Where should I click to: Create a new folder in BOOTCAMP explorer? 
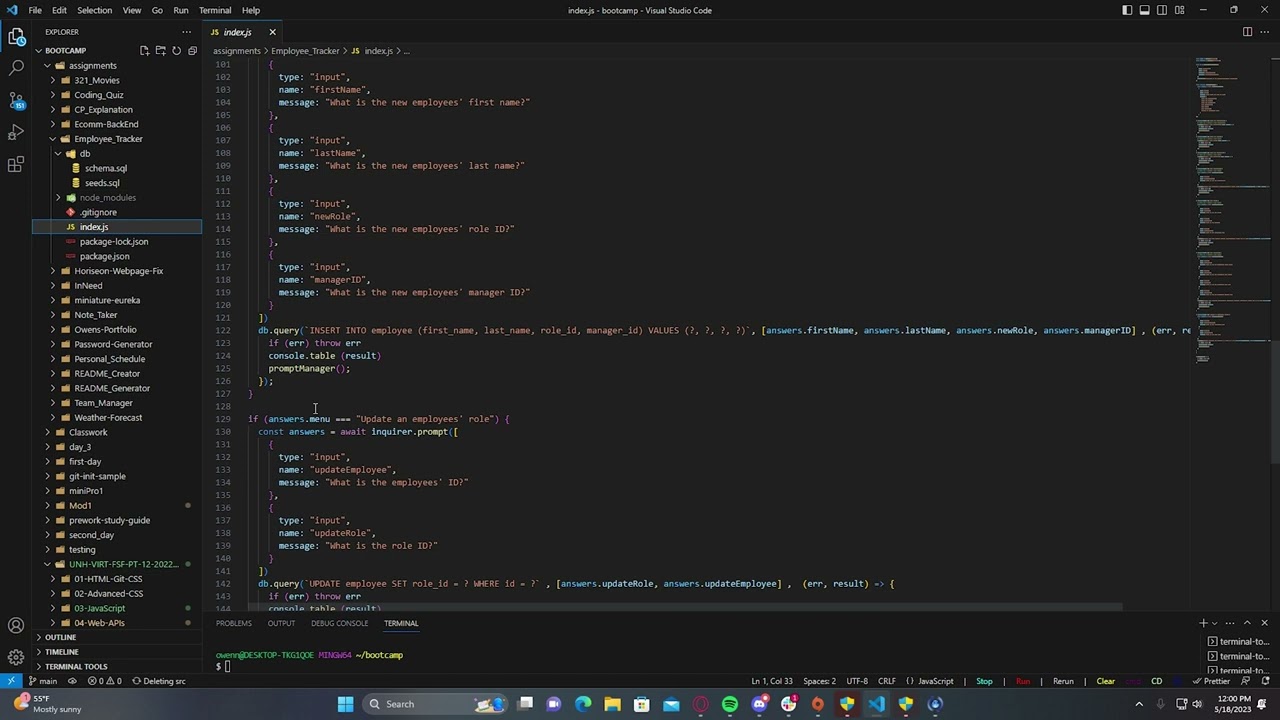[160, 51]
